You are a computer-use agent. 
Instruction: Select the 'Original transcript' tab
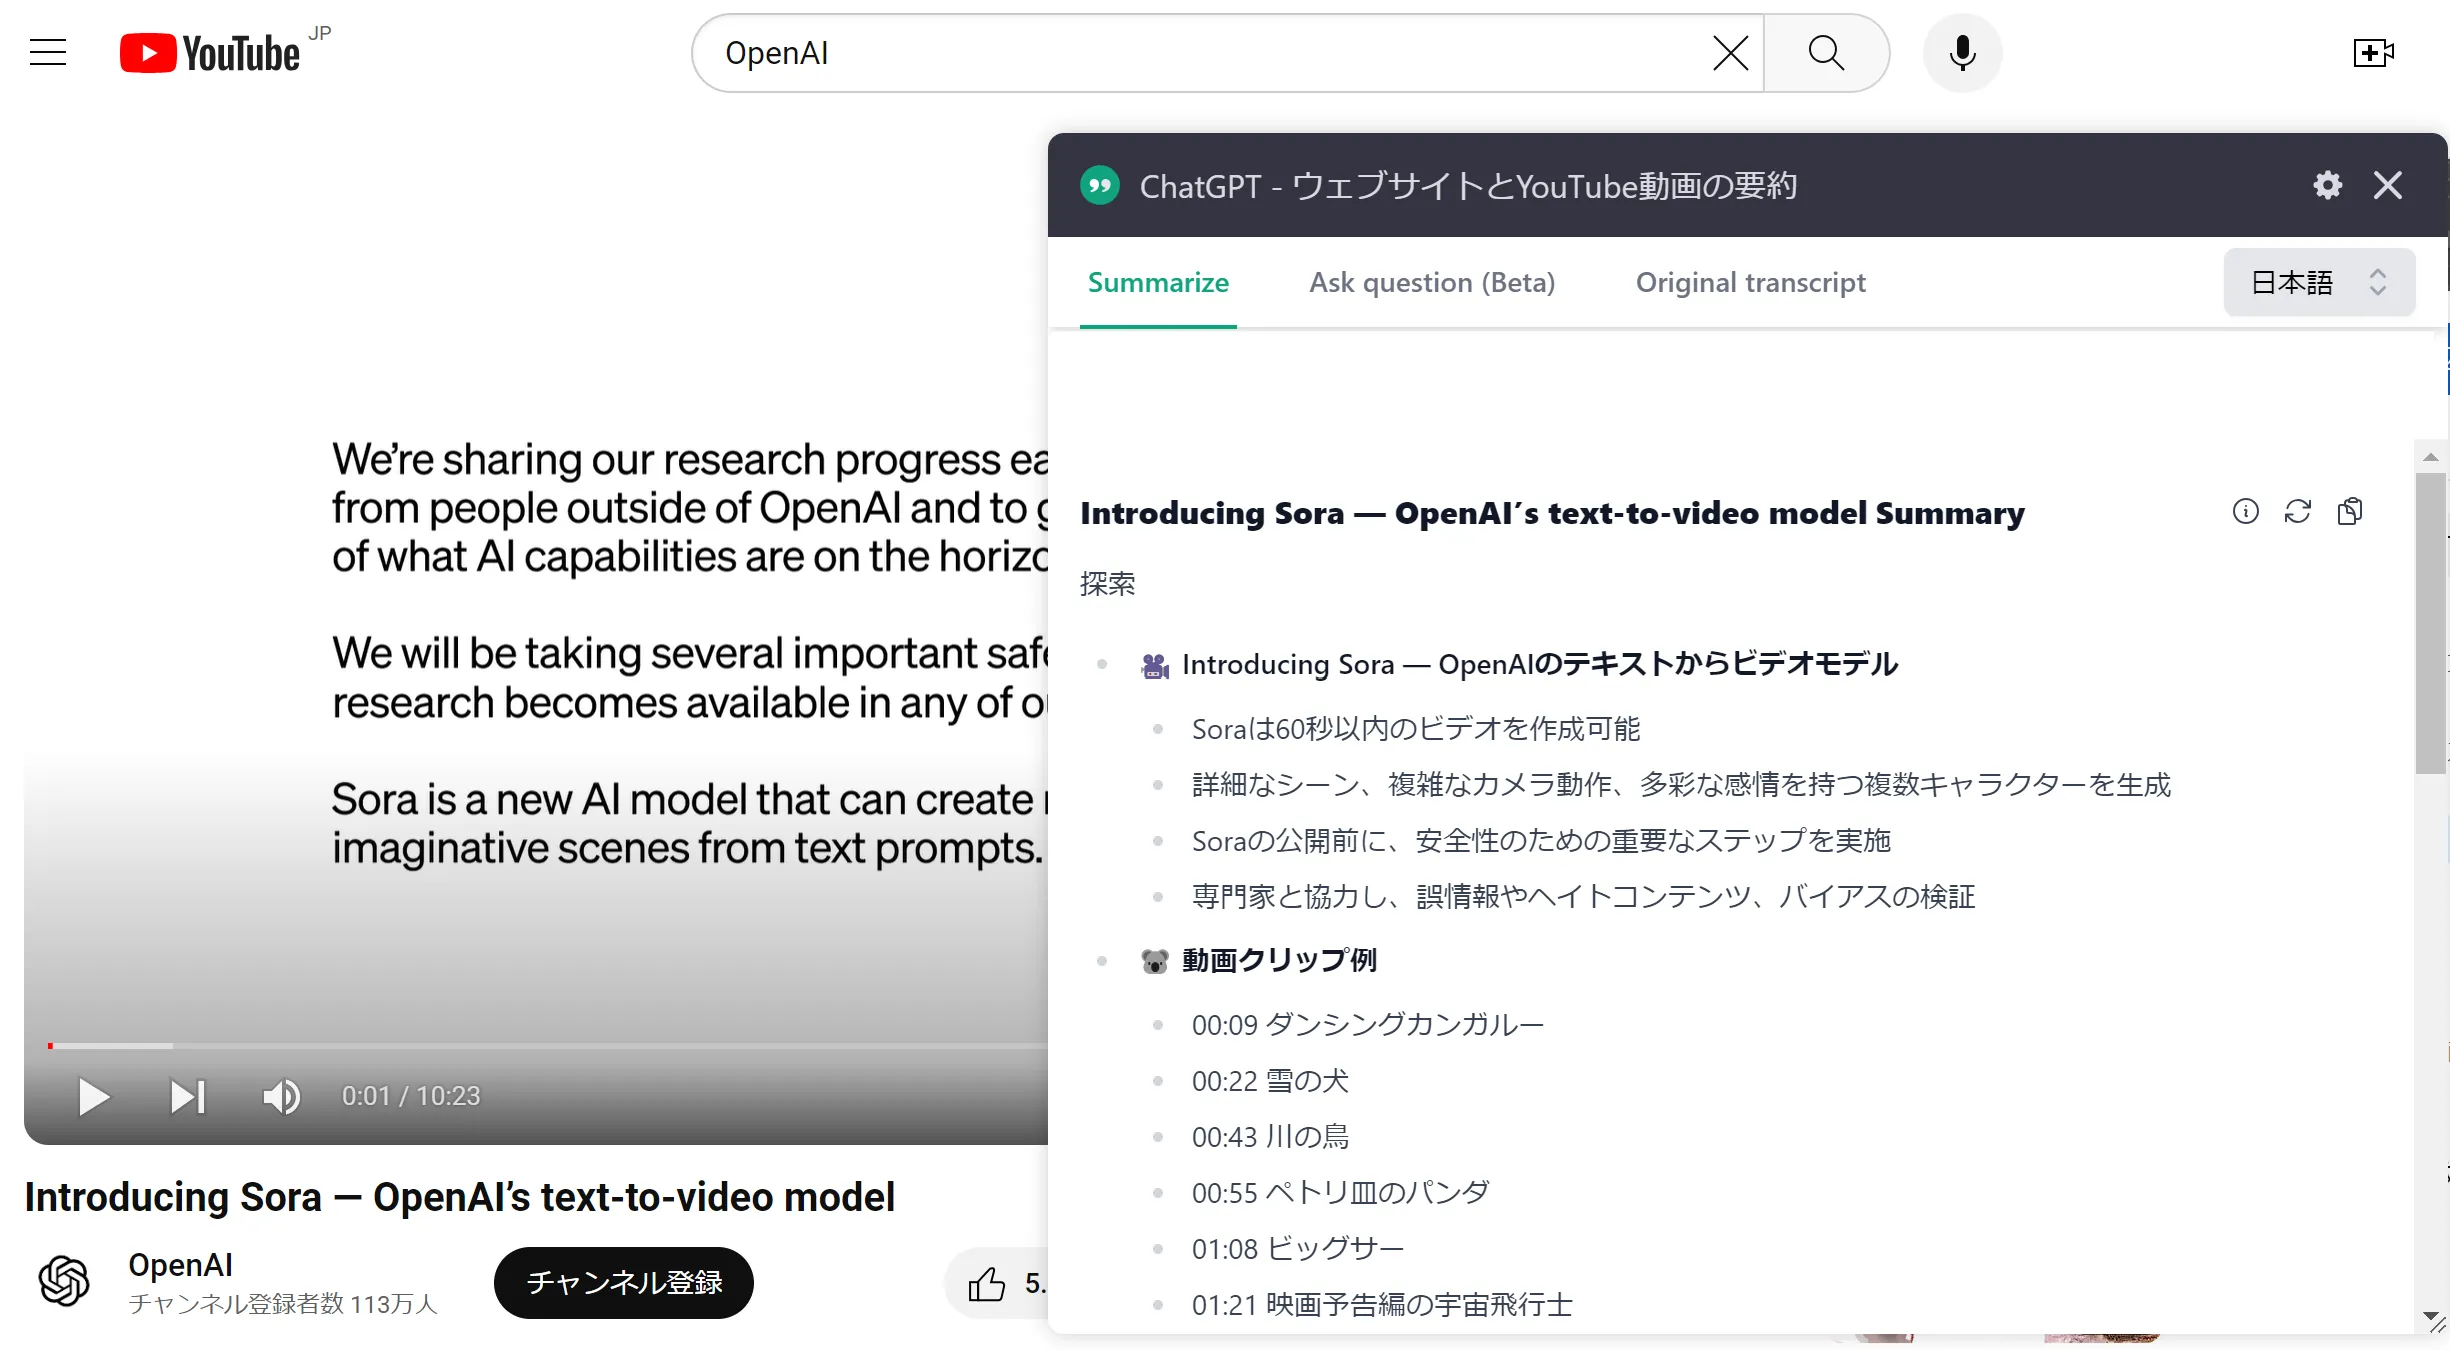pyautogui.click(x=1750, y=281)
